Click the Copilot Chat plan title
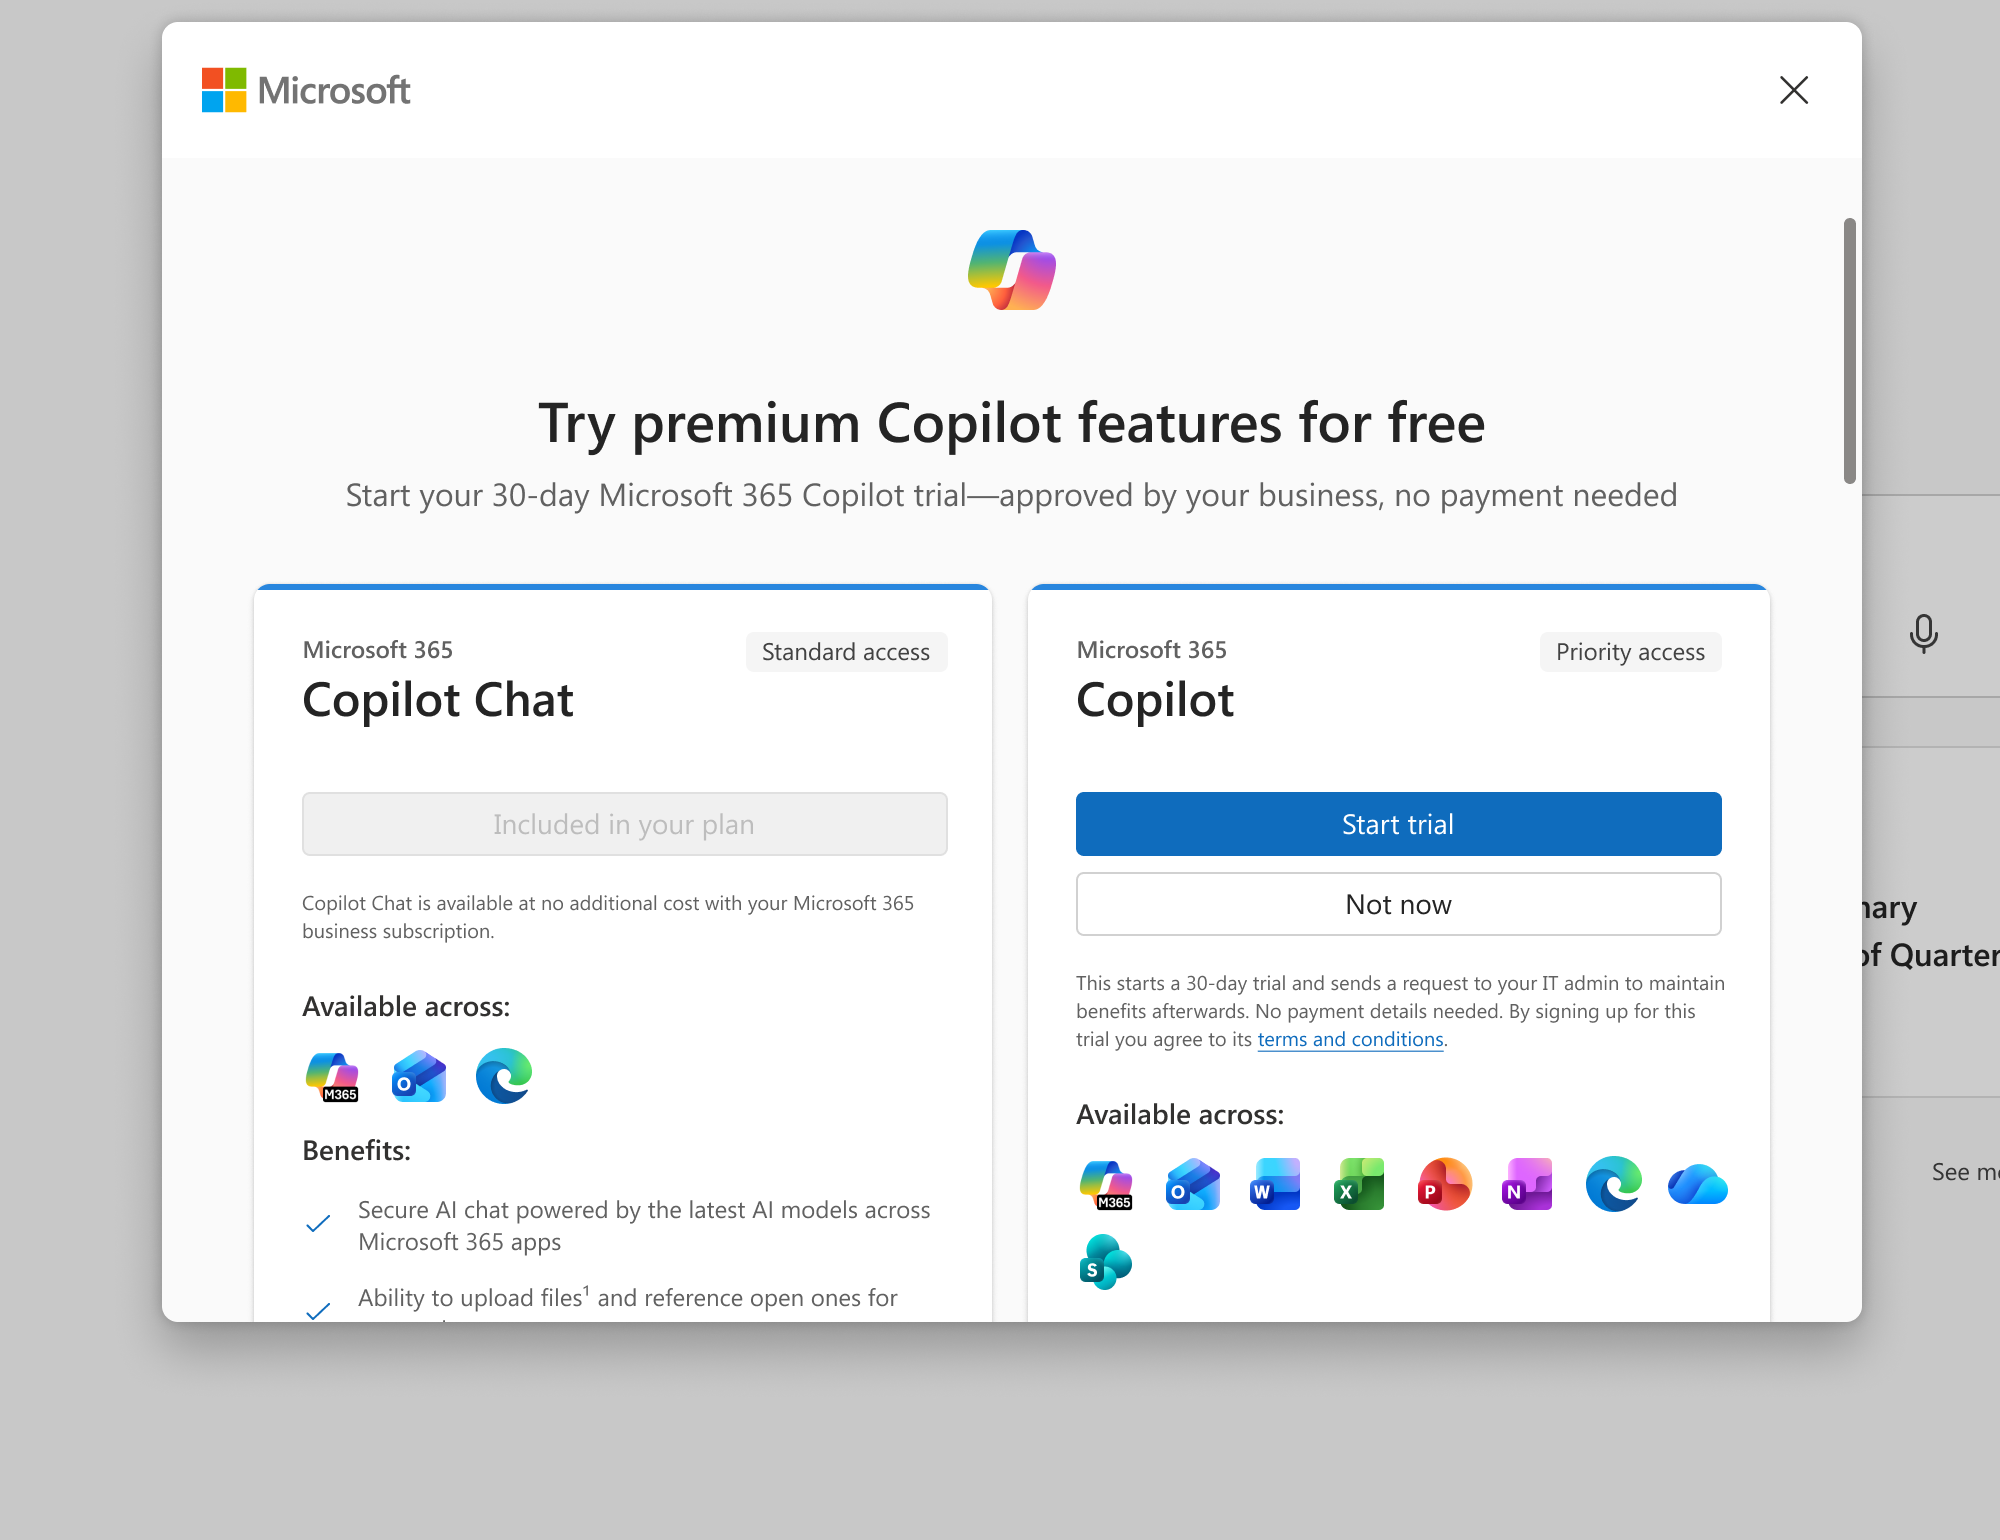 [x=438, y=699]
